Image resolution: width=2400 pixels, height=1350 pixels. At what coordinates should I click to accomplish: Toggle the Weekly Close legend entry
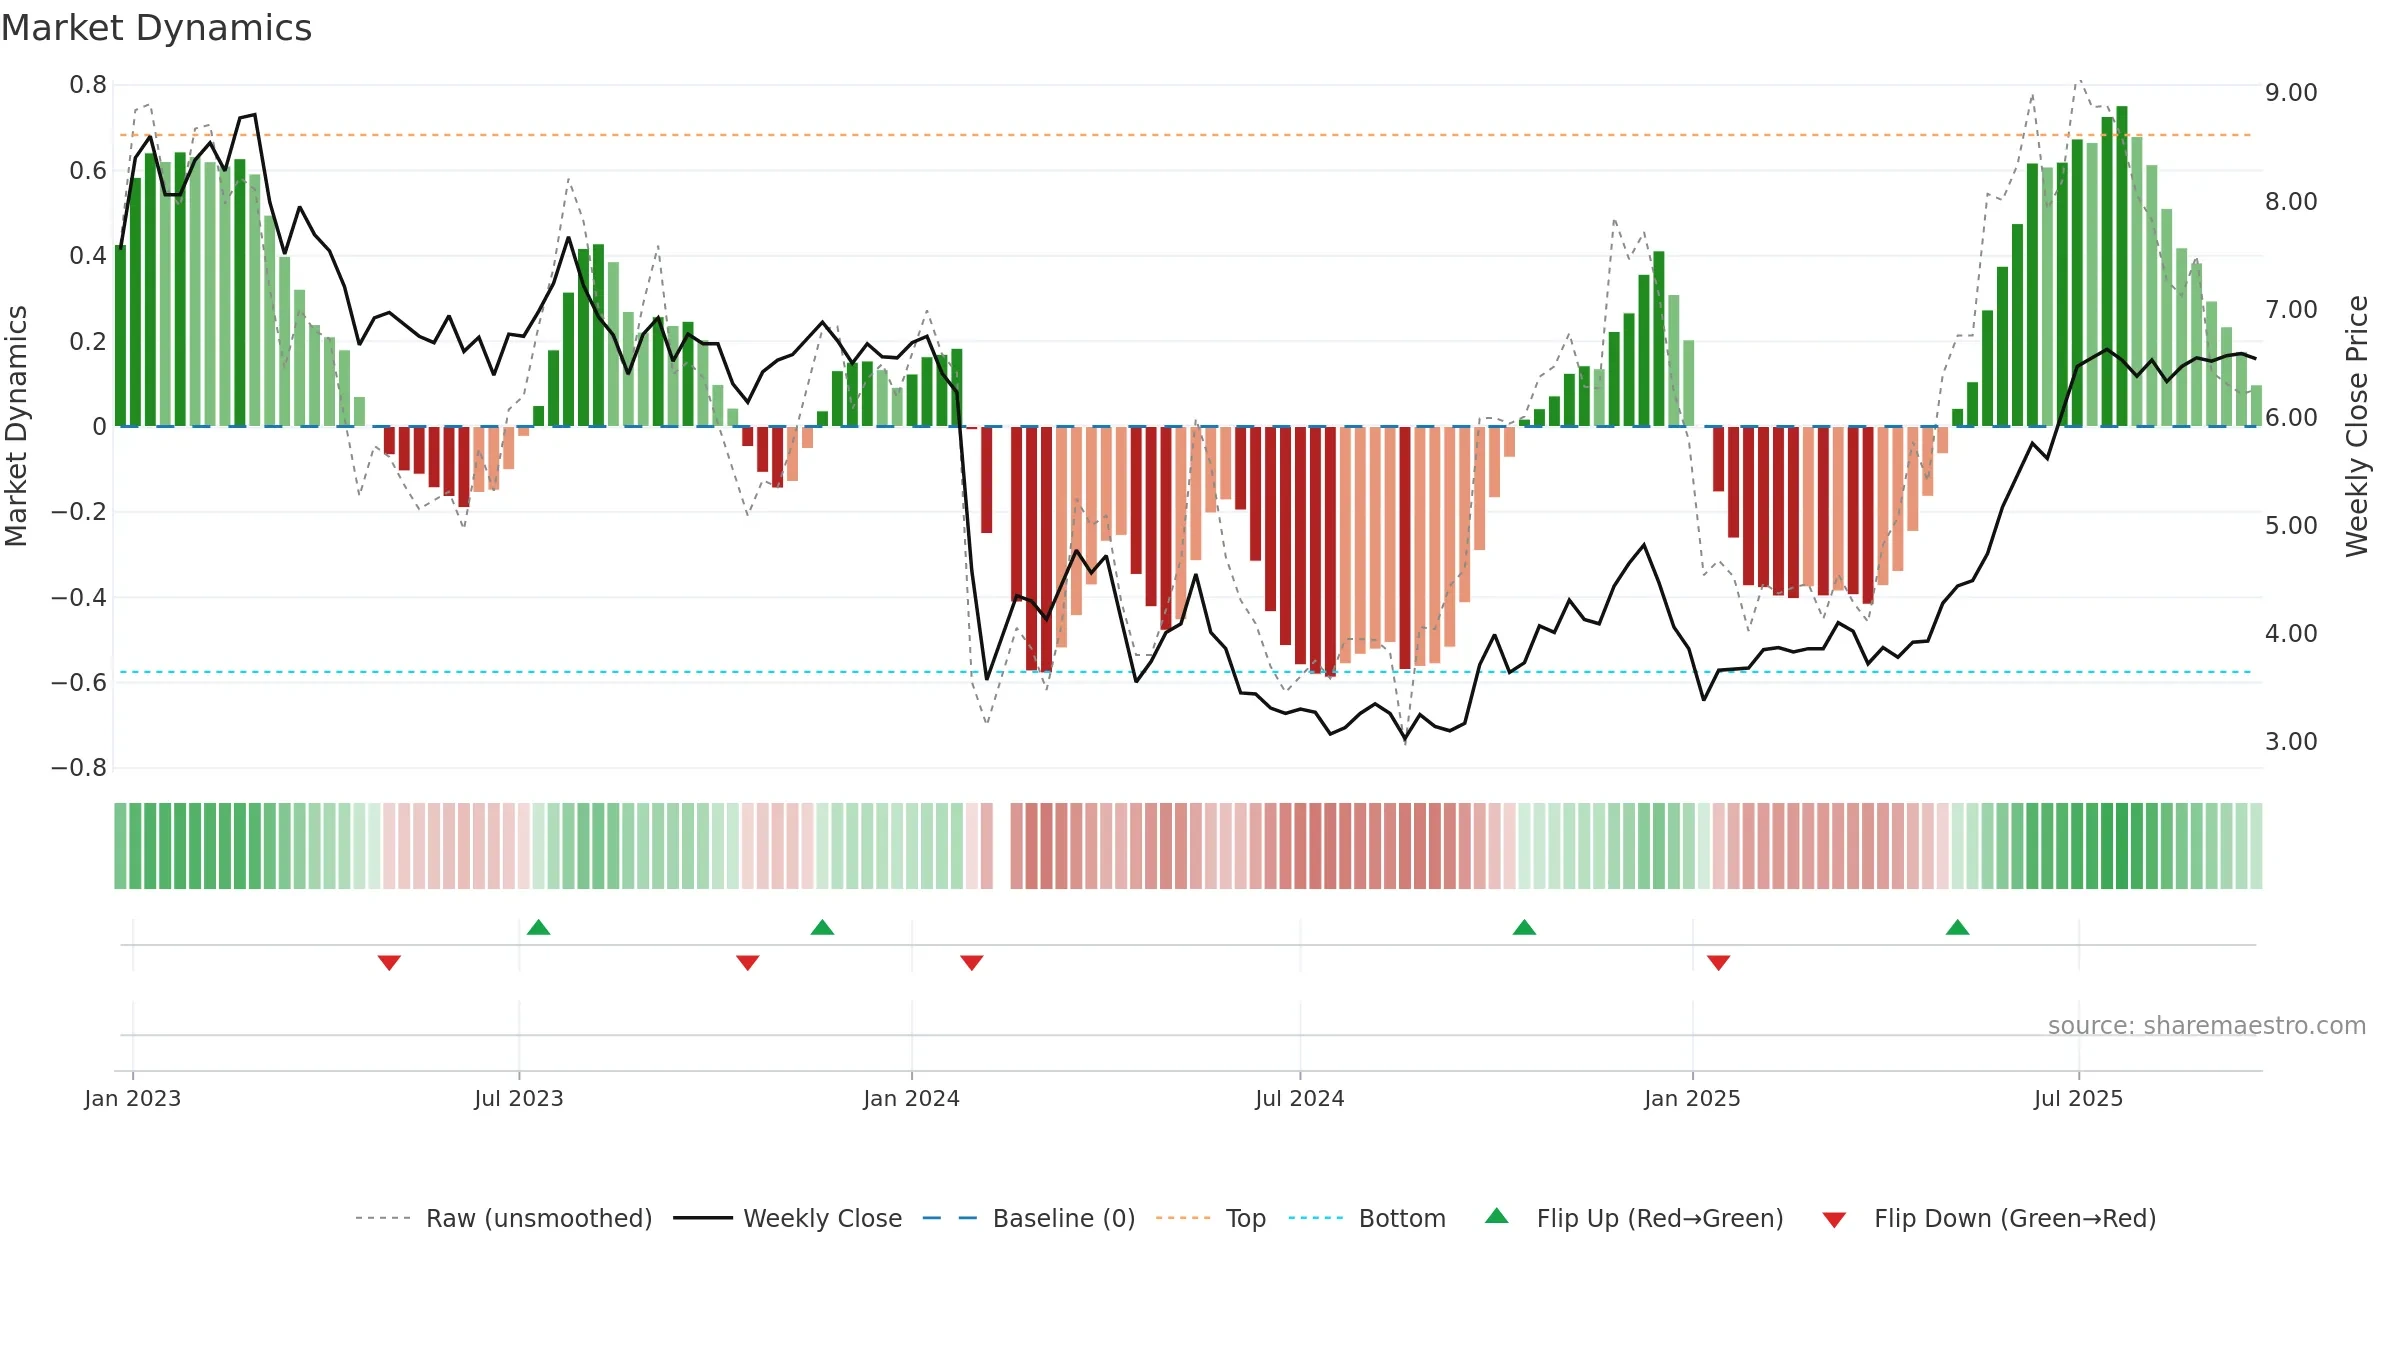pos(787,1218)
